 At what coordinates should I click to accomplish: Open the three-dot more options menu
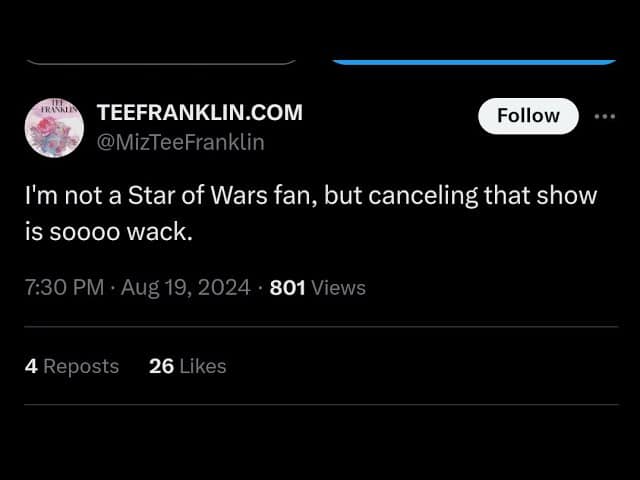pos(605,116)
